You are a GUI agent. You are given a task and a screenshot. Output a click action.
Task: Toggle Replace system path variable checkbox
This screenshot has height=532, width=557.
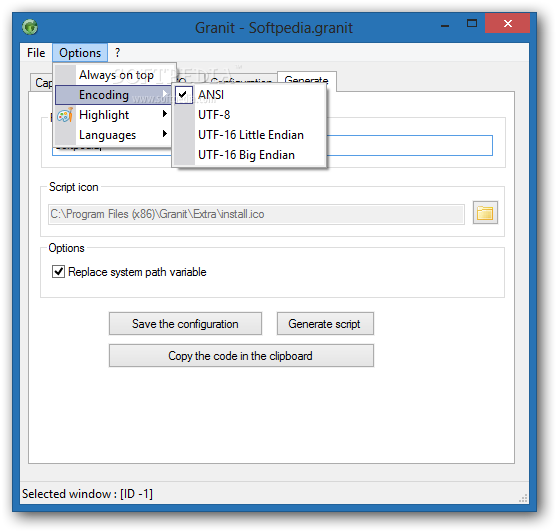click(58, 272)
